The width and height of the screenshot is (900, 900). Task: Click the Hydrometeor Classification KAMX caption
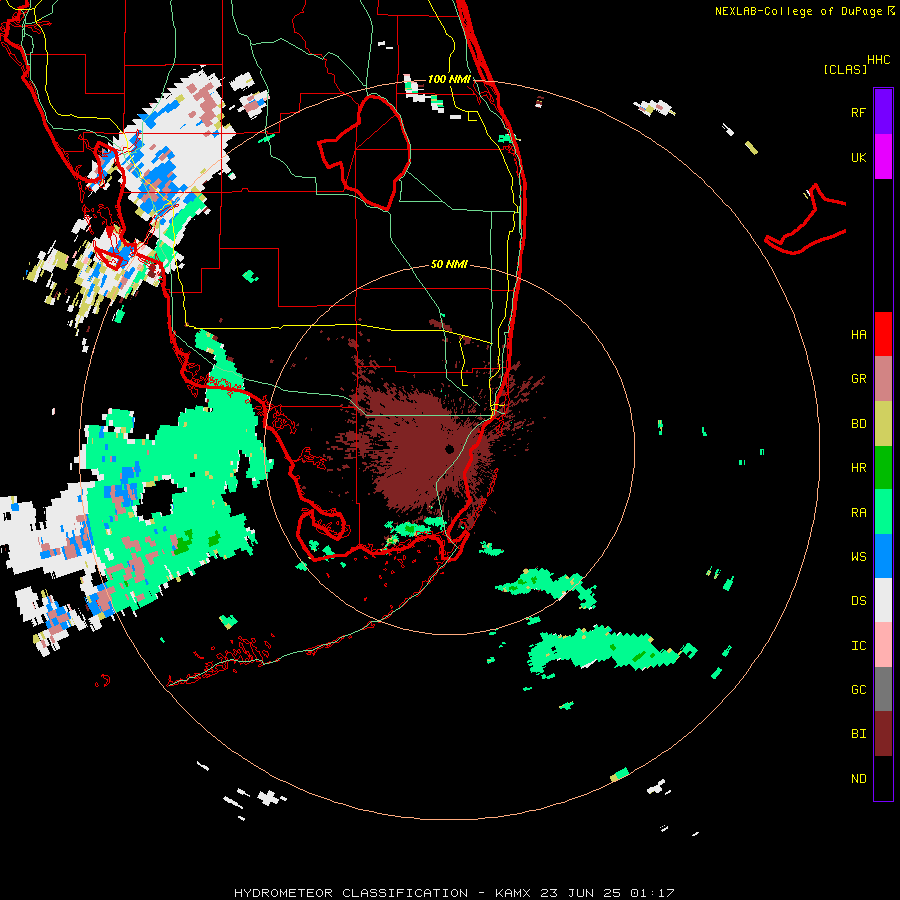(454, 893)
